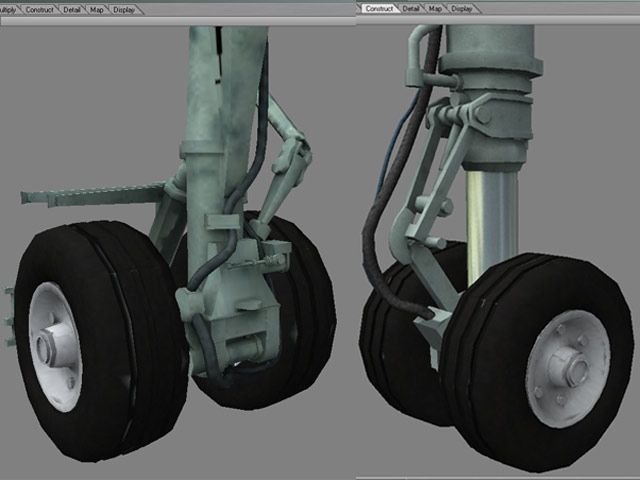640x480 pixels.
Task: Click the partially visible Multiply tab
Action: point(7,9)
